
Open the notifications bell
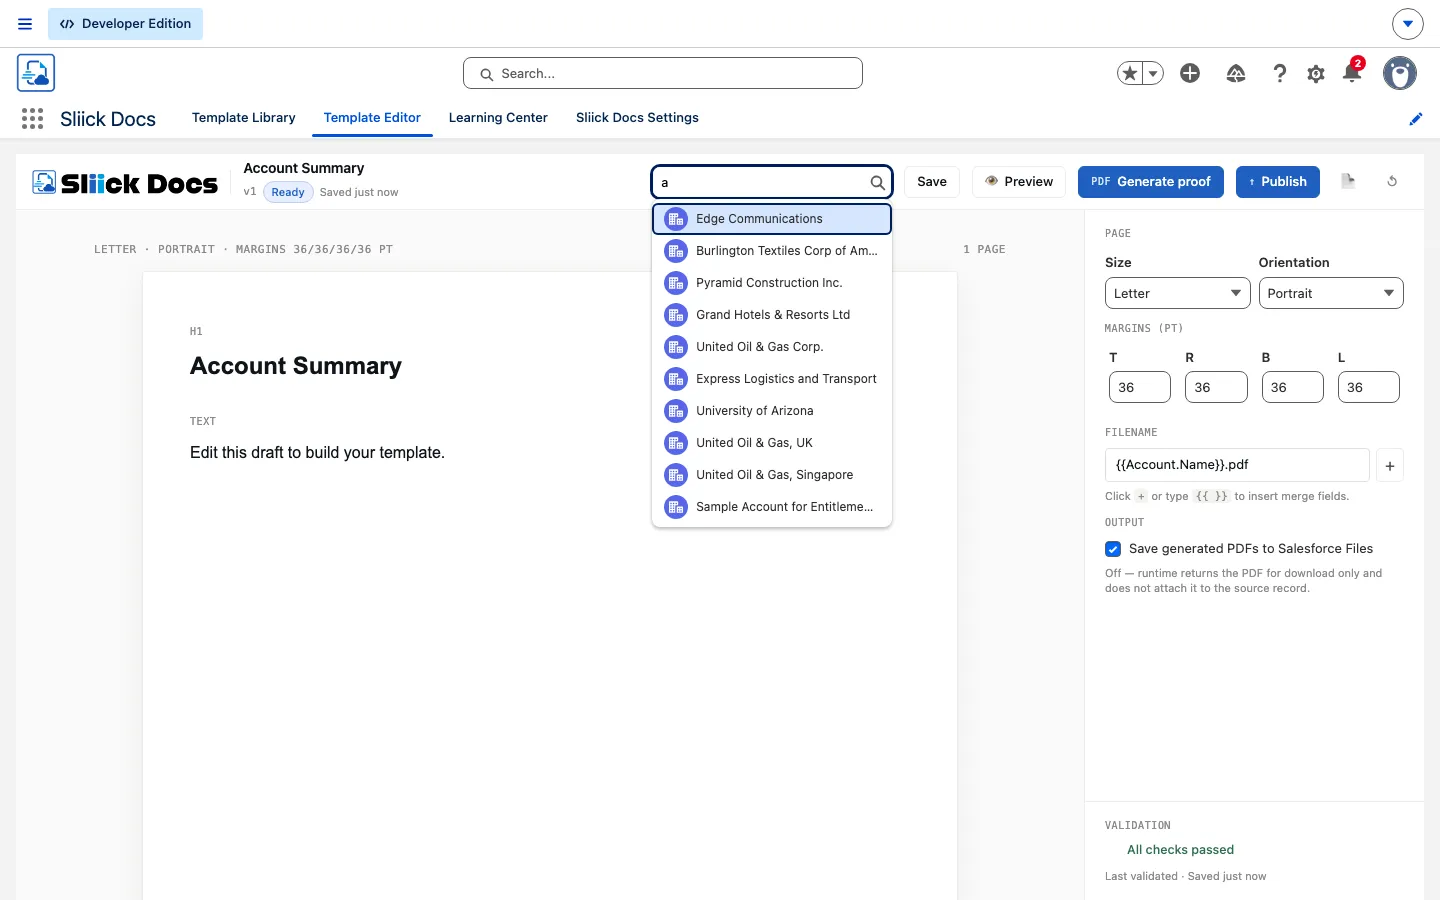pos(1352,72)
